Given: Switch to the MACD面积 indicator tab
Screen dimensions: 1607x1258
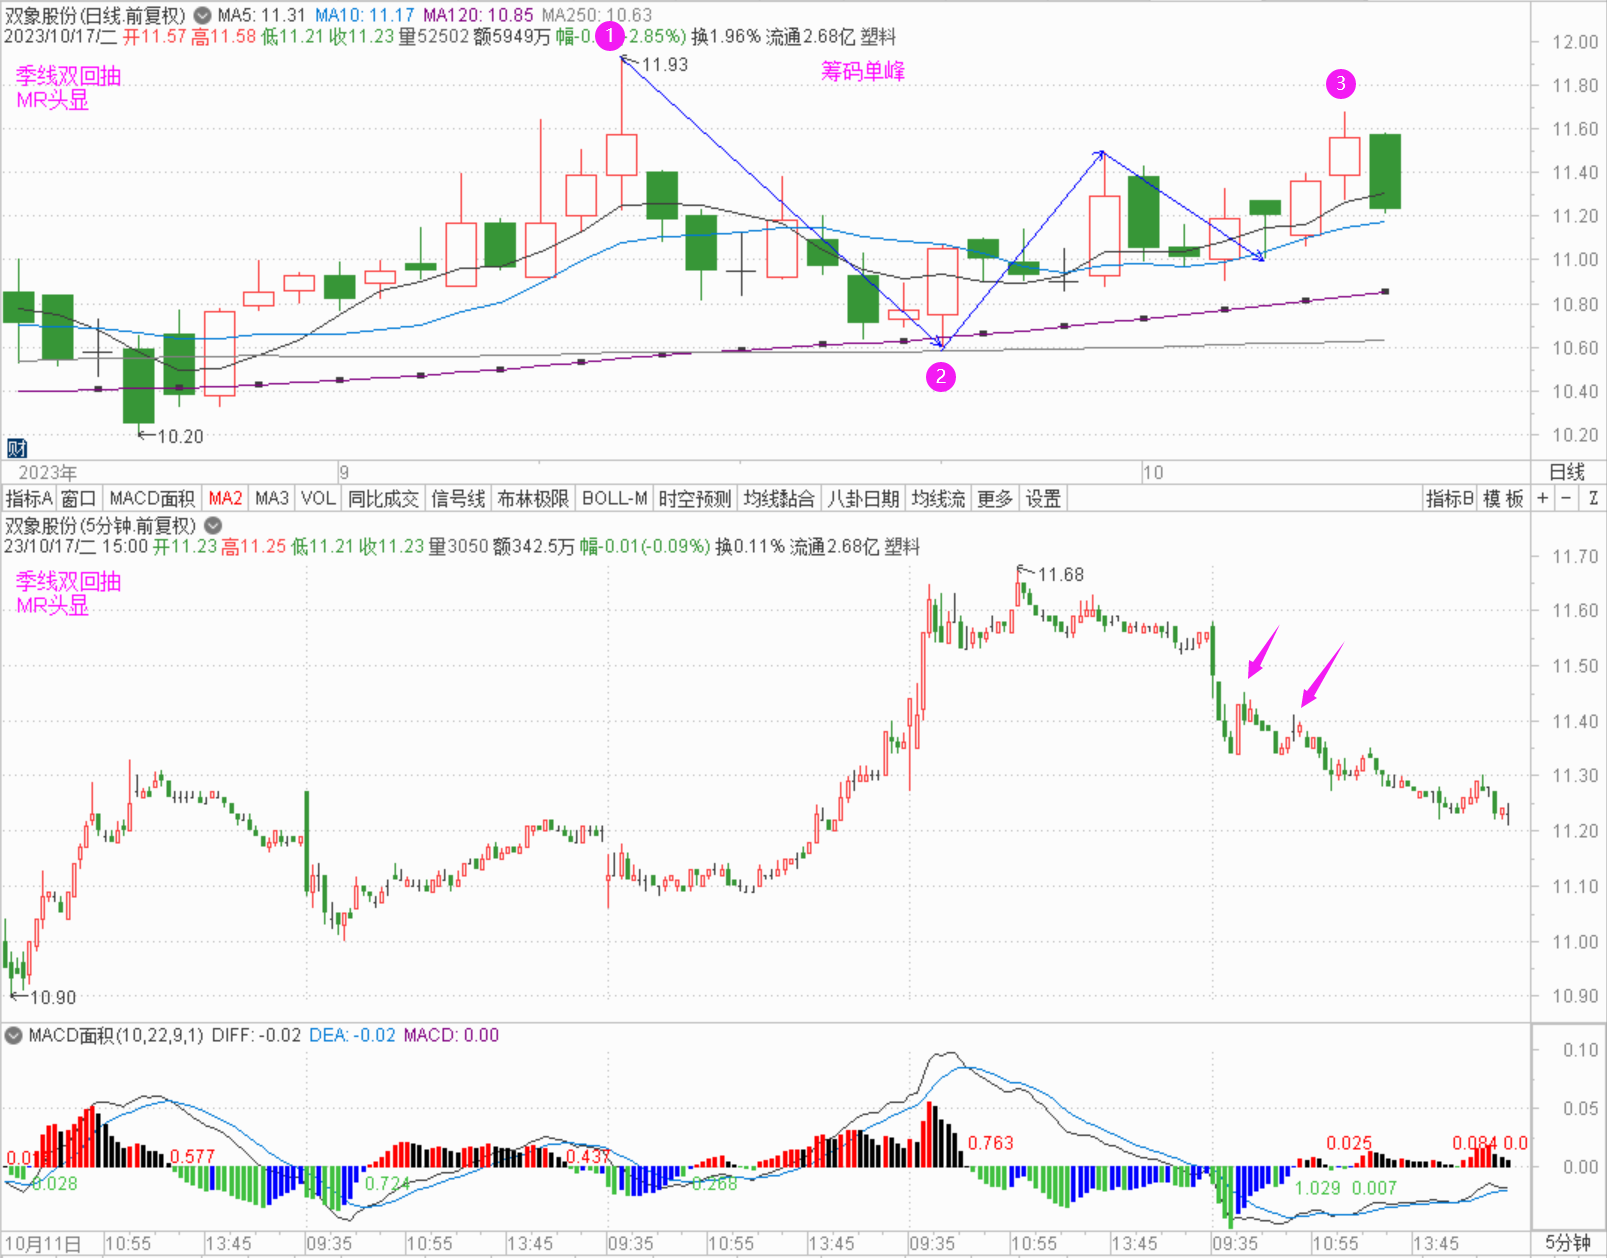Looking at the screenshot, I should [x=152, y=498].
